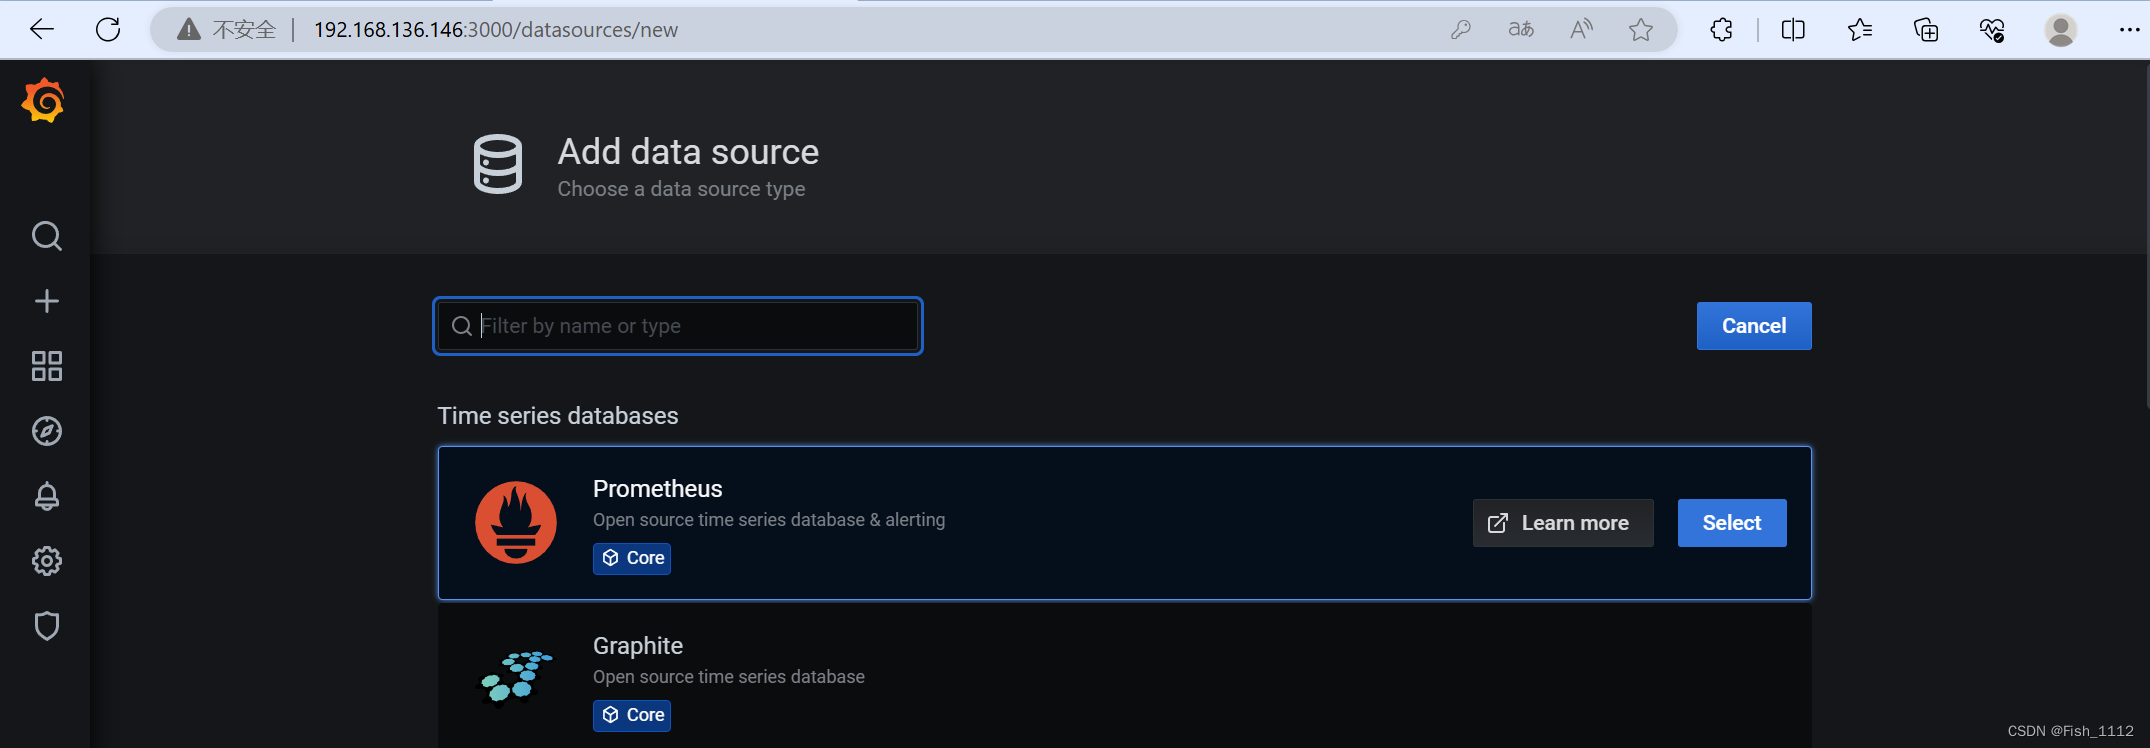This screenshot has width=2150, height=748.
Task: Select the Prometheus data source
Action: click(1732, 523)
